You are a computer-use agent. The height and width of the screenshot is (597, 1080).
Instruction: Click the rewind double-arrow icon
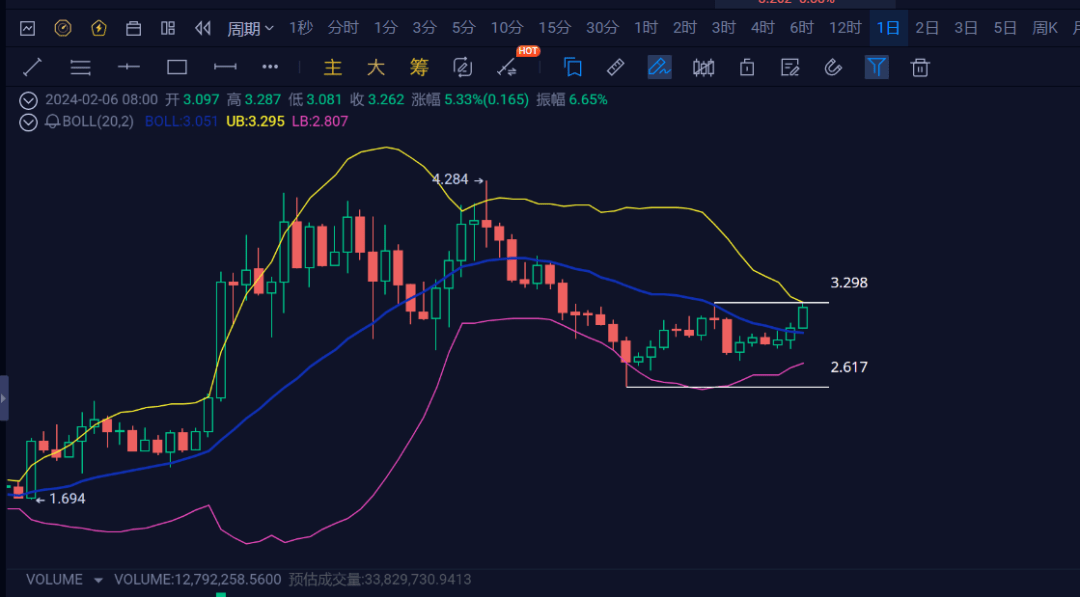tap(202, 28)
